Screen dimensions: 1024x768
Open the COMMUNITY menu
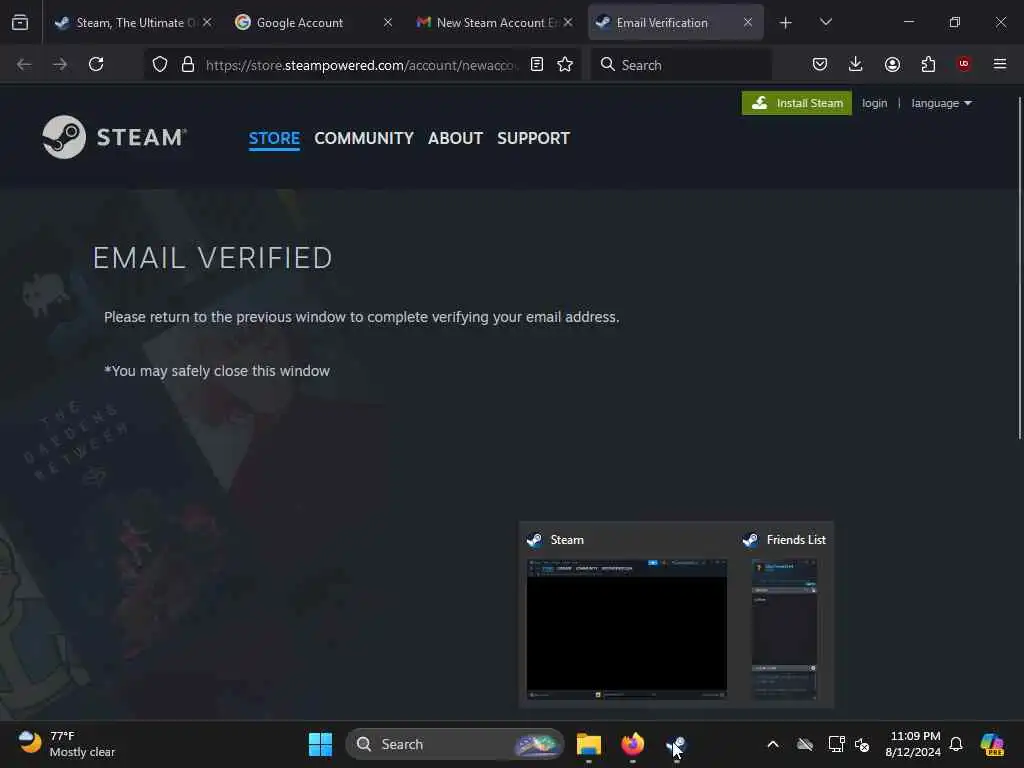[x=364, y=138]
